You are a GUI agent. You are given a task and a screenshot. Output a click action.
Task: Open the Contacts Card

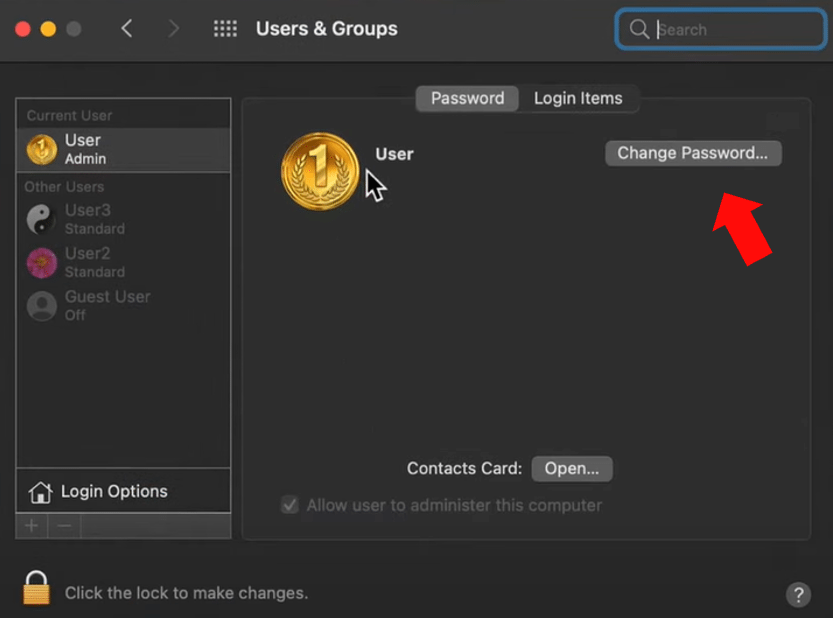[x=572, y=468]
